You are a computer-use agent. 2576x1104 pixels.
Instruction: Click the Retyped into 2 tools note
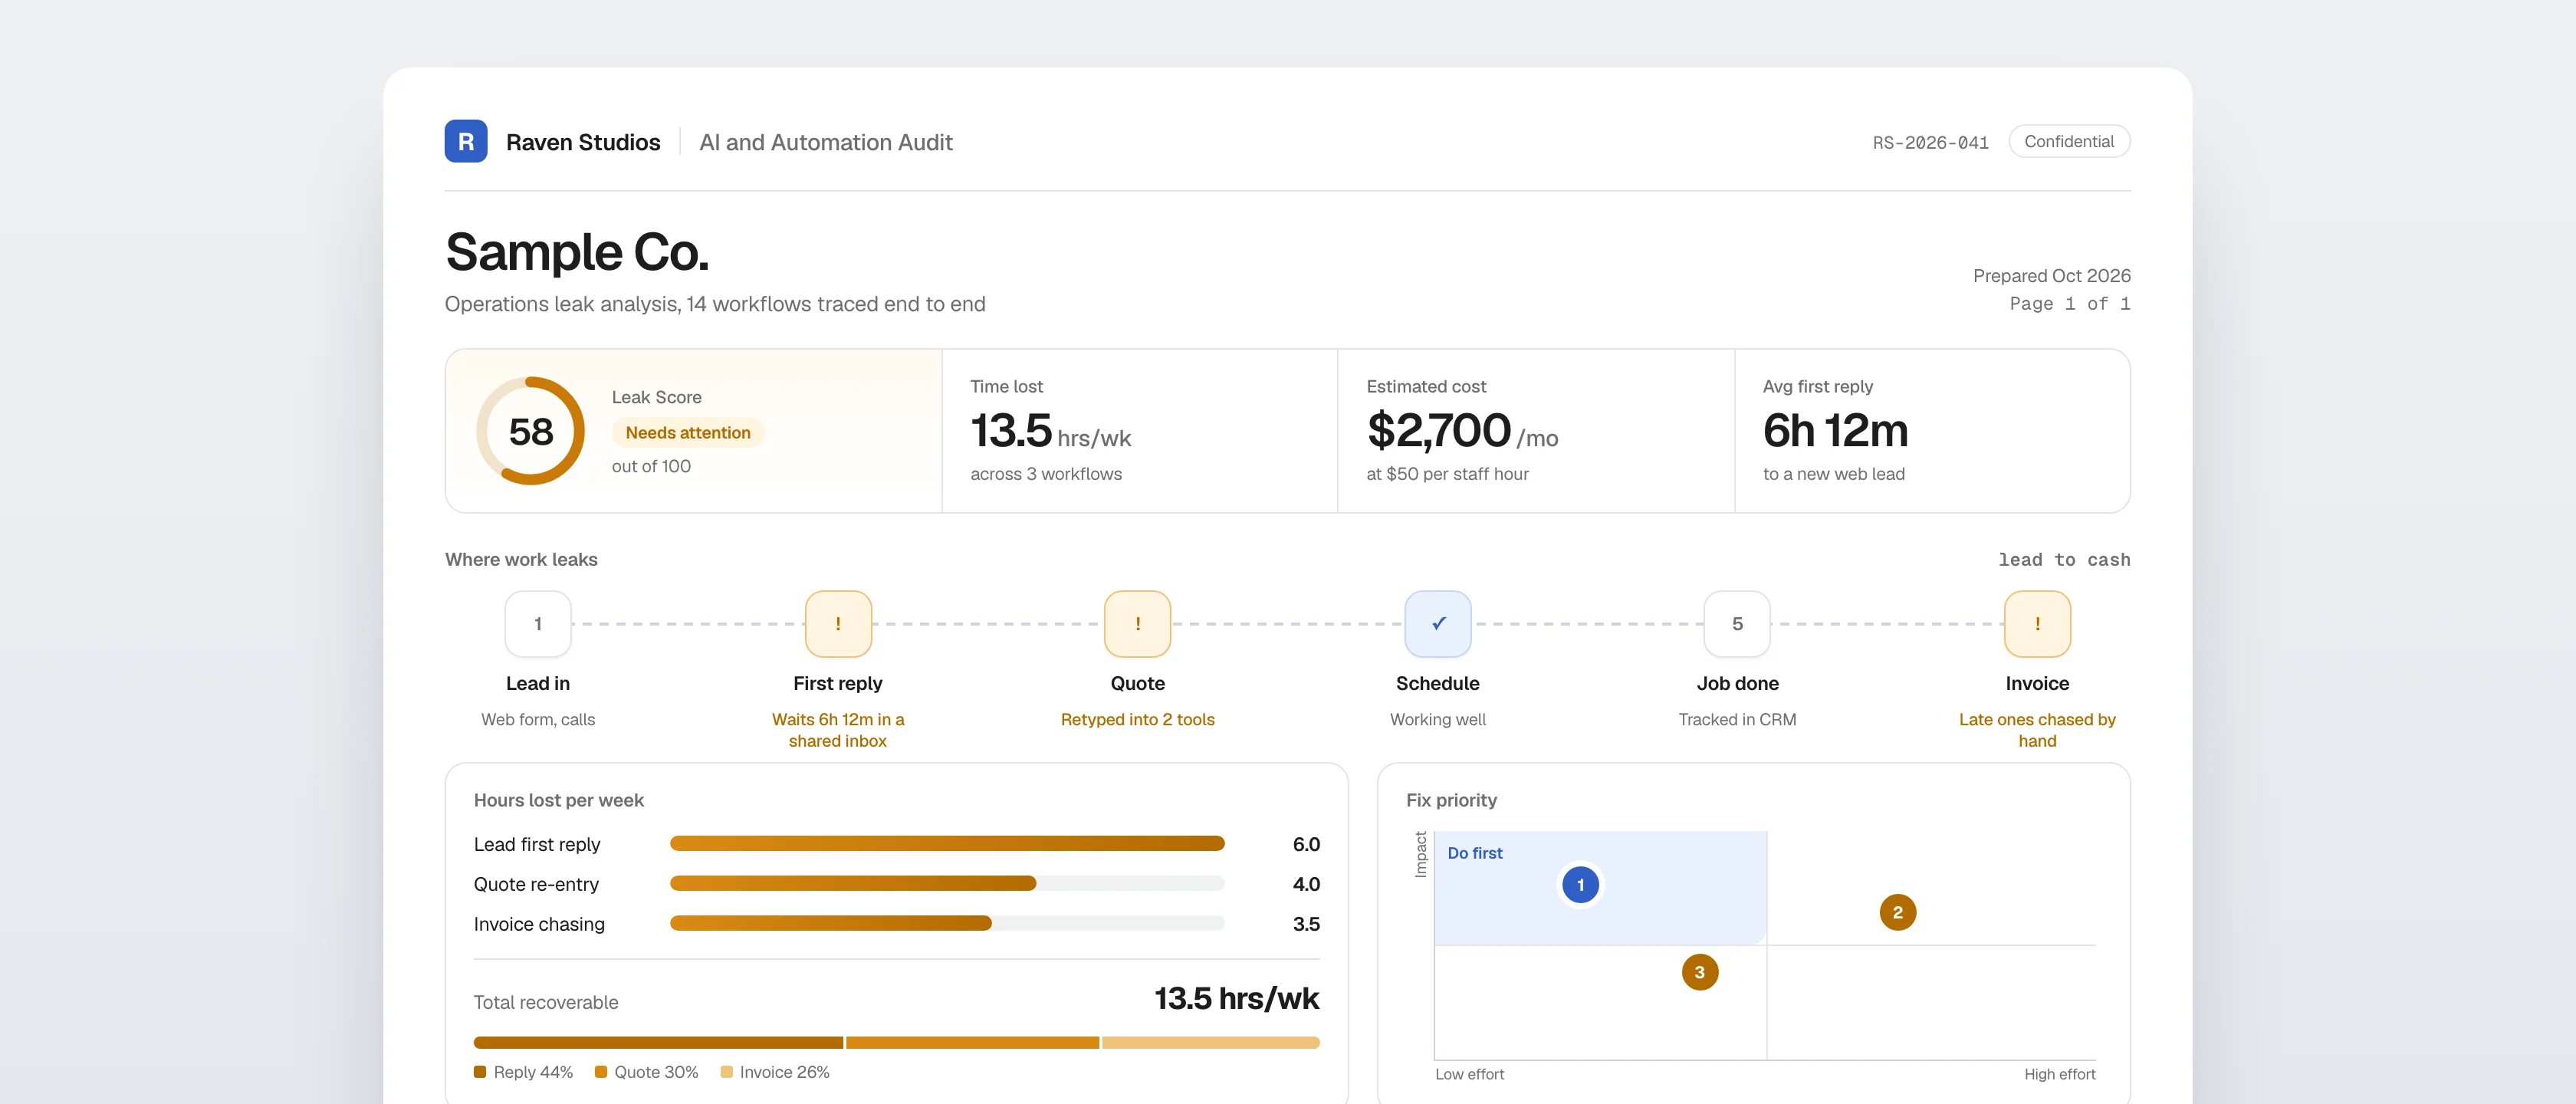pyautogui.click(x=1137, y=719)
